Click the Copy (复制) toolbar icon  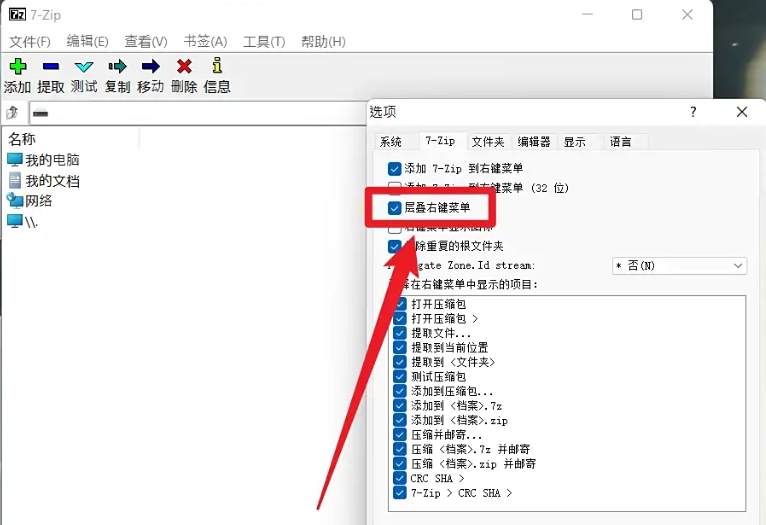pyautogui.click(x=117, y=66)
